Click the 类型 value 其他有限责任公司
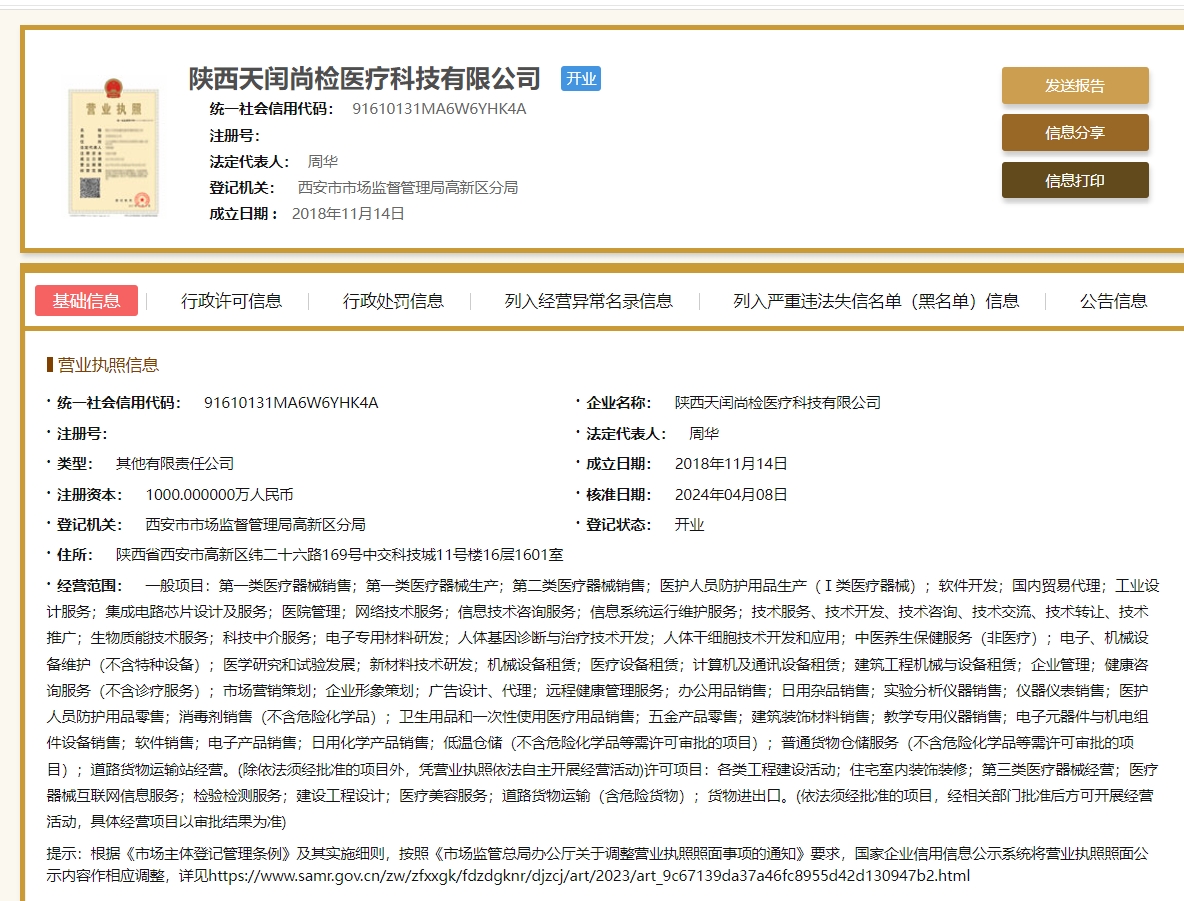This screenshot has height=901, width=1184. pyautogui.click(x=174, y=464)
